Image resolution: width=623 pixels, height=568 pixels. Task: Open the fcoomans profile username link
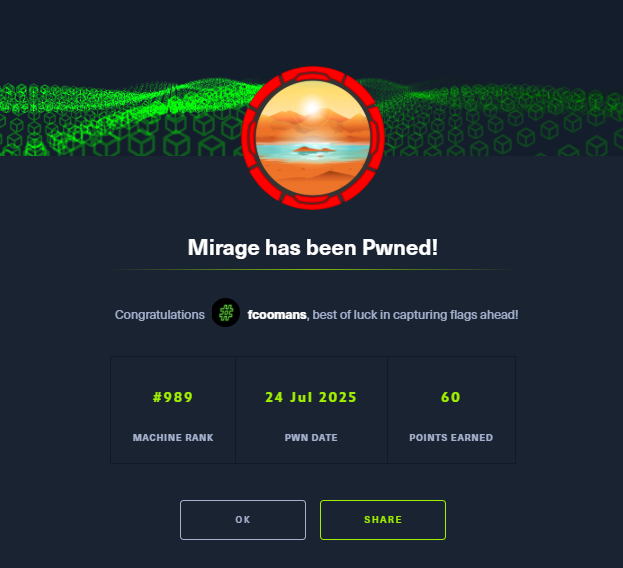tap(277, 315)
